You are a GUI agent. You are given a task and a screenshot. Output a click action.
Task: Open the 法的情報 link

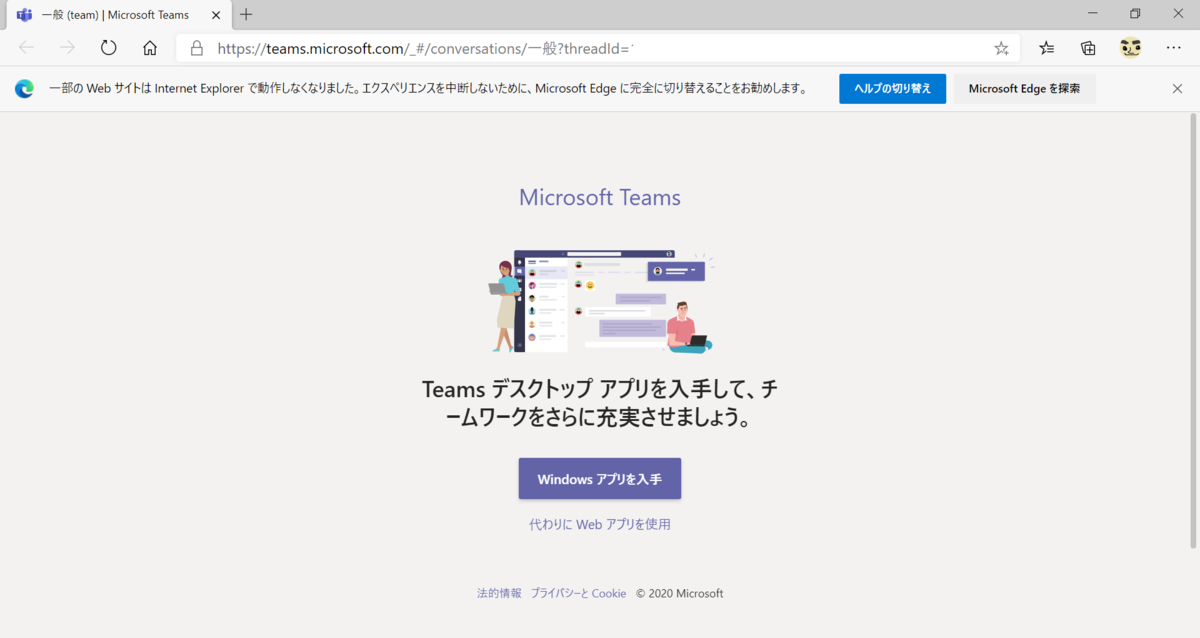click(x=499, y=593)
